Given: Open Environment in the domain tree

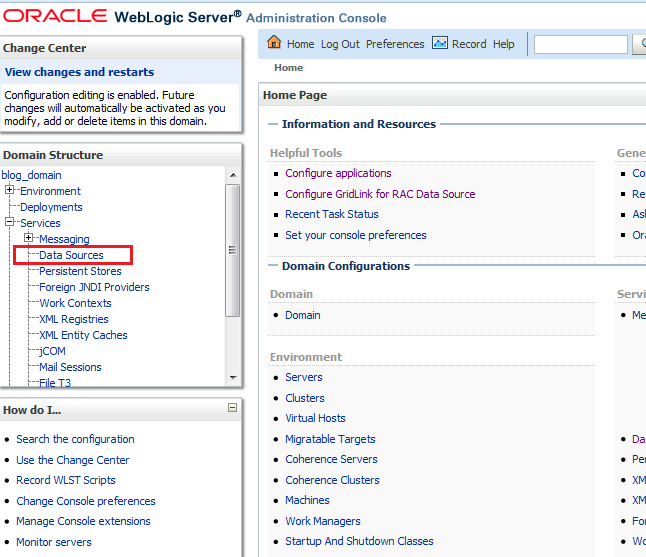Looking at the screenshot, I should [50, 191].
